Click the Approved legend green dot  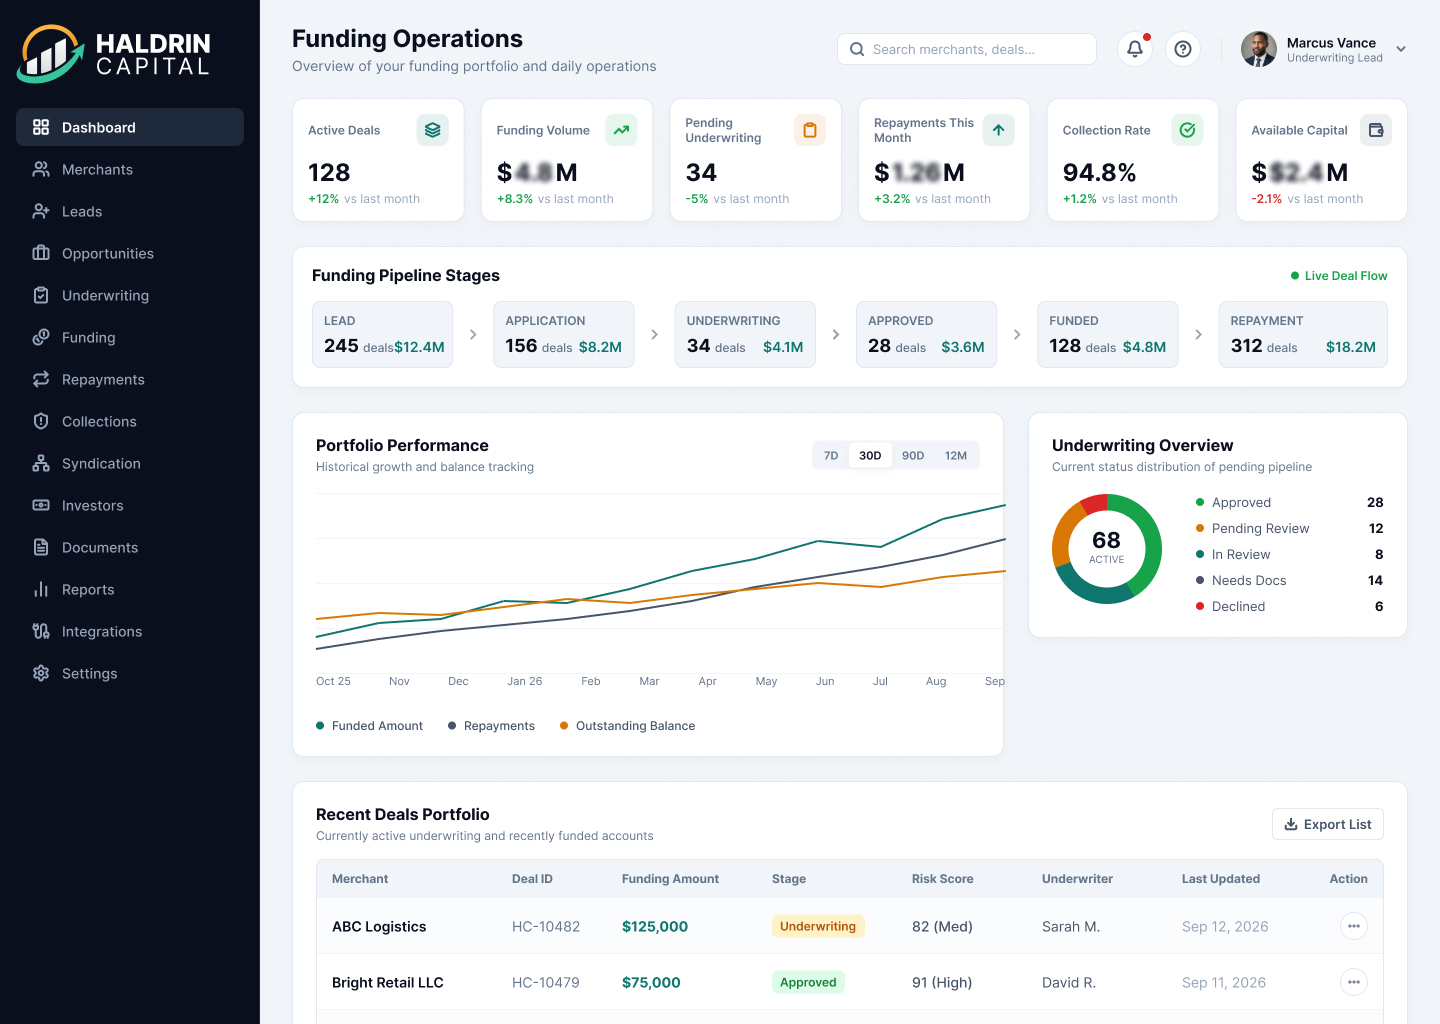[1200, 502]
